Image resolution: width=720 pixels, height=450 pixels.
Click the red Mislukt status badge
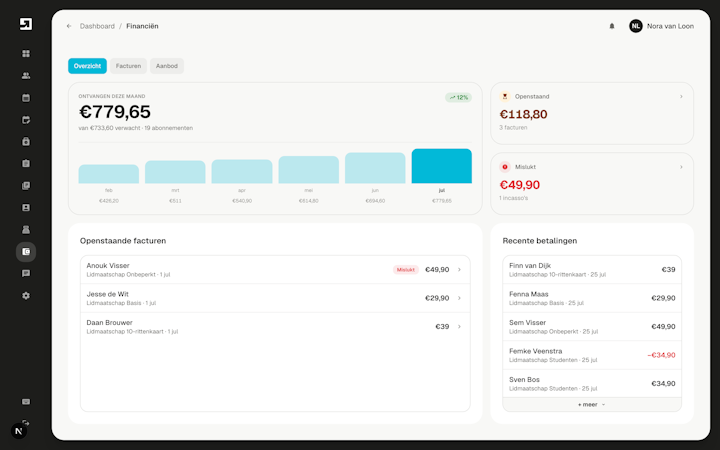click(405, 270)
